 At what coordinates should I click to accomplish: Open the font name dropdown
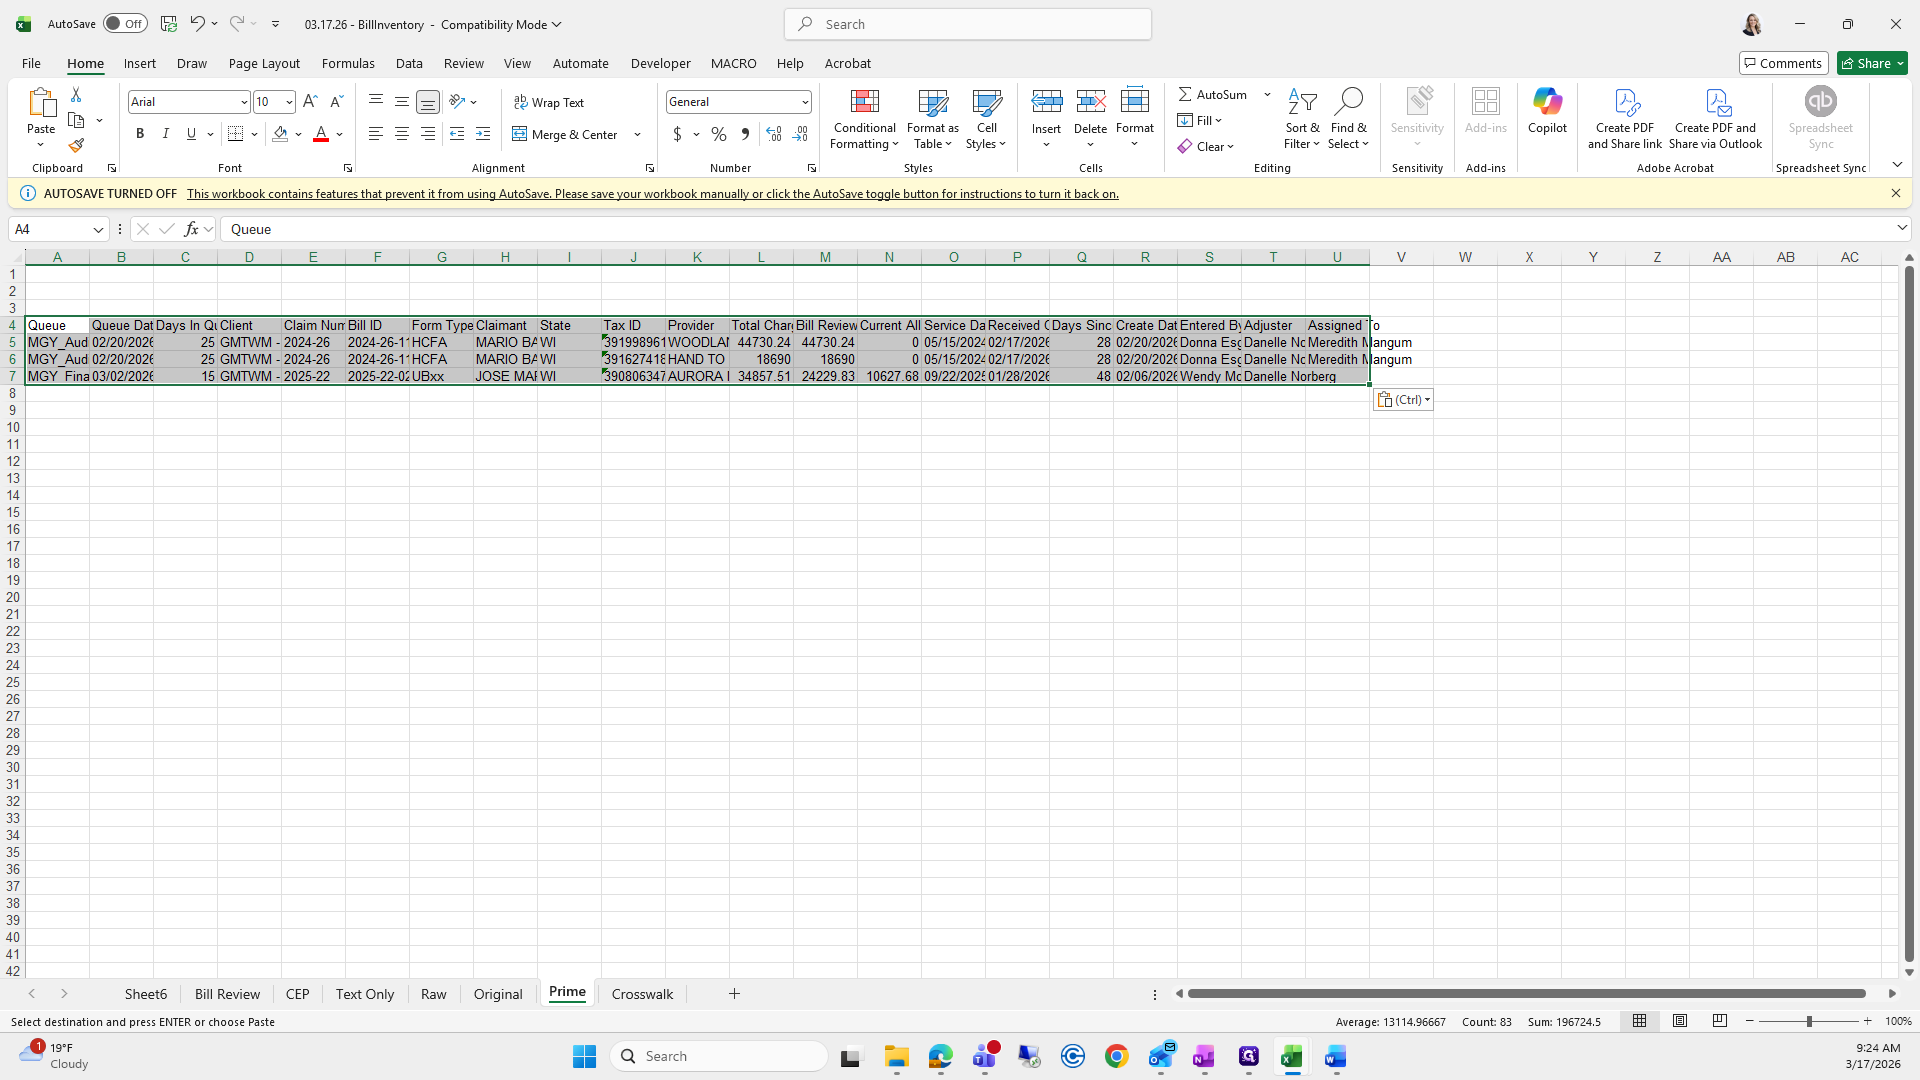coord(243,102)
